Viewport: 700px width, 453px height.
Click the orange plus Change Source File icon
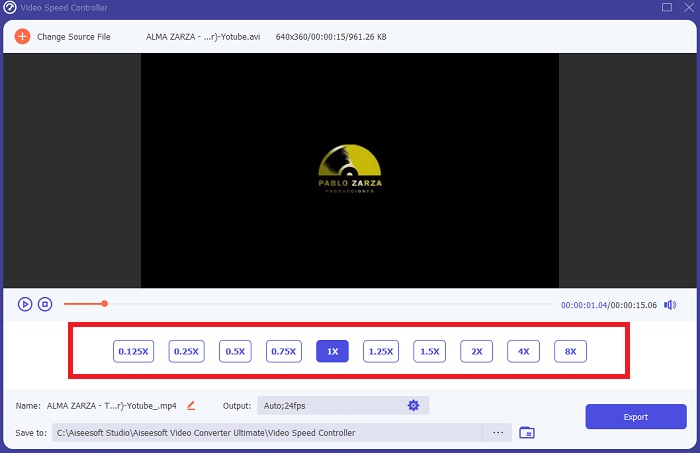coord(22,37)
